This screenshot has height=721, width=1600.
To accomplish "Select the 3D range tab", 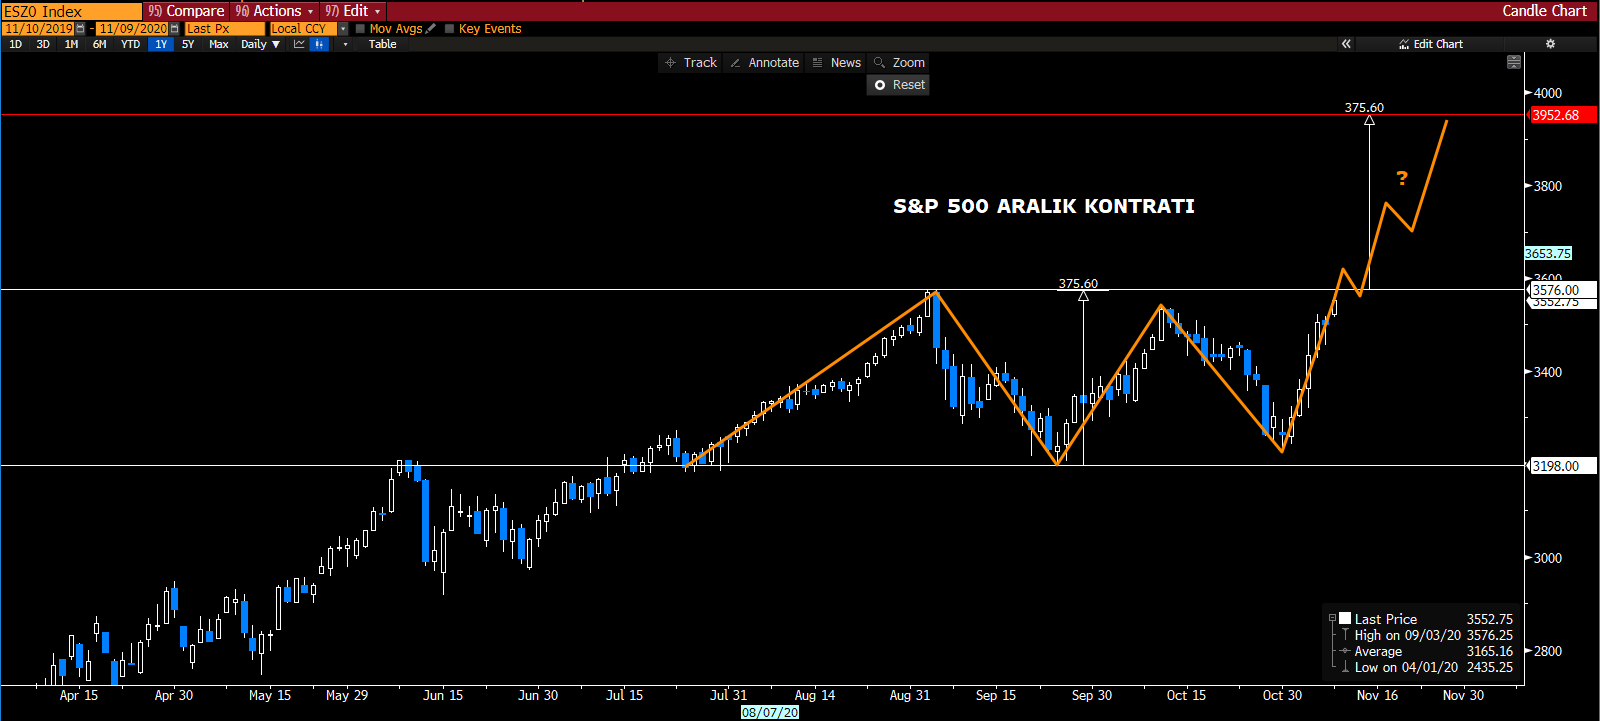I will (43, 44).
